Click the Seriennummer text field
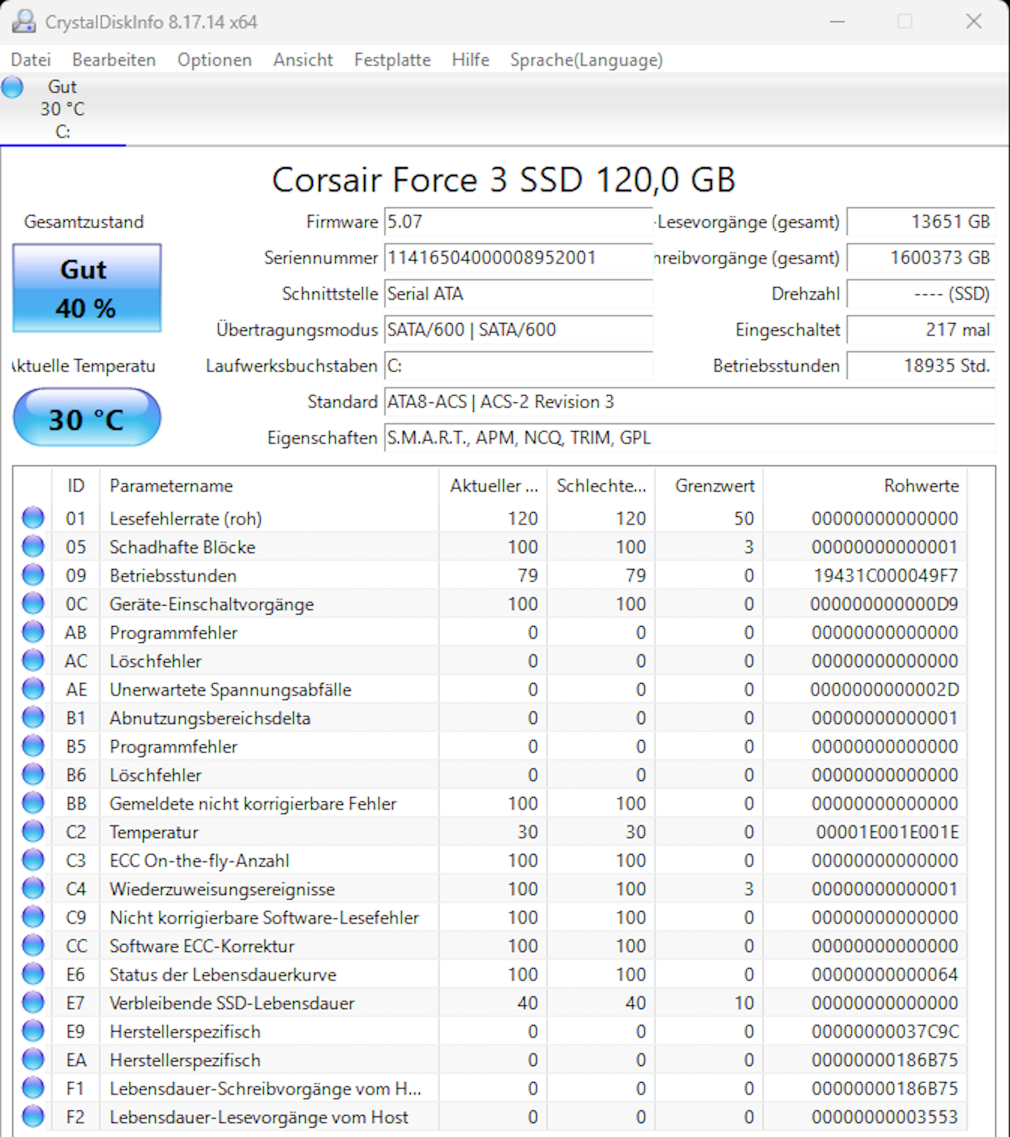This screenshot has height=1137, width=1010. (x=517, y=258)
